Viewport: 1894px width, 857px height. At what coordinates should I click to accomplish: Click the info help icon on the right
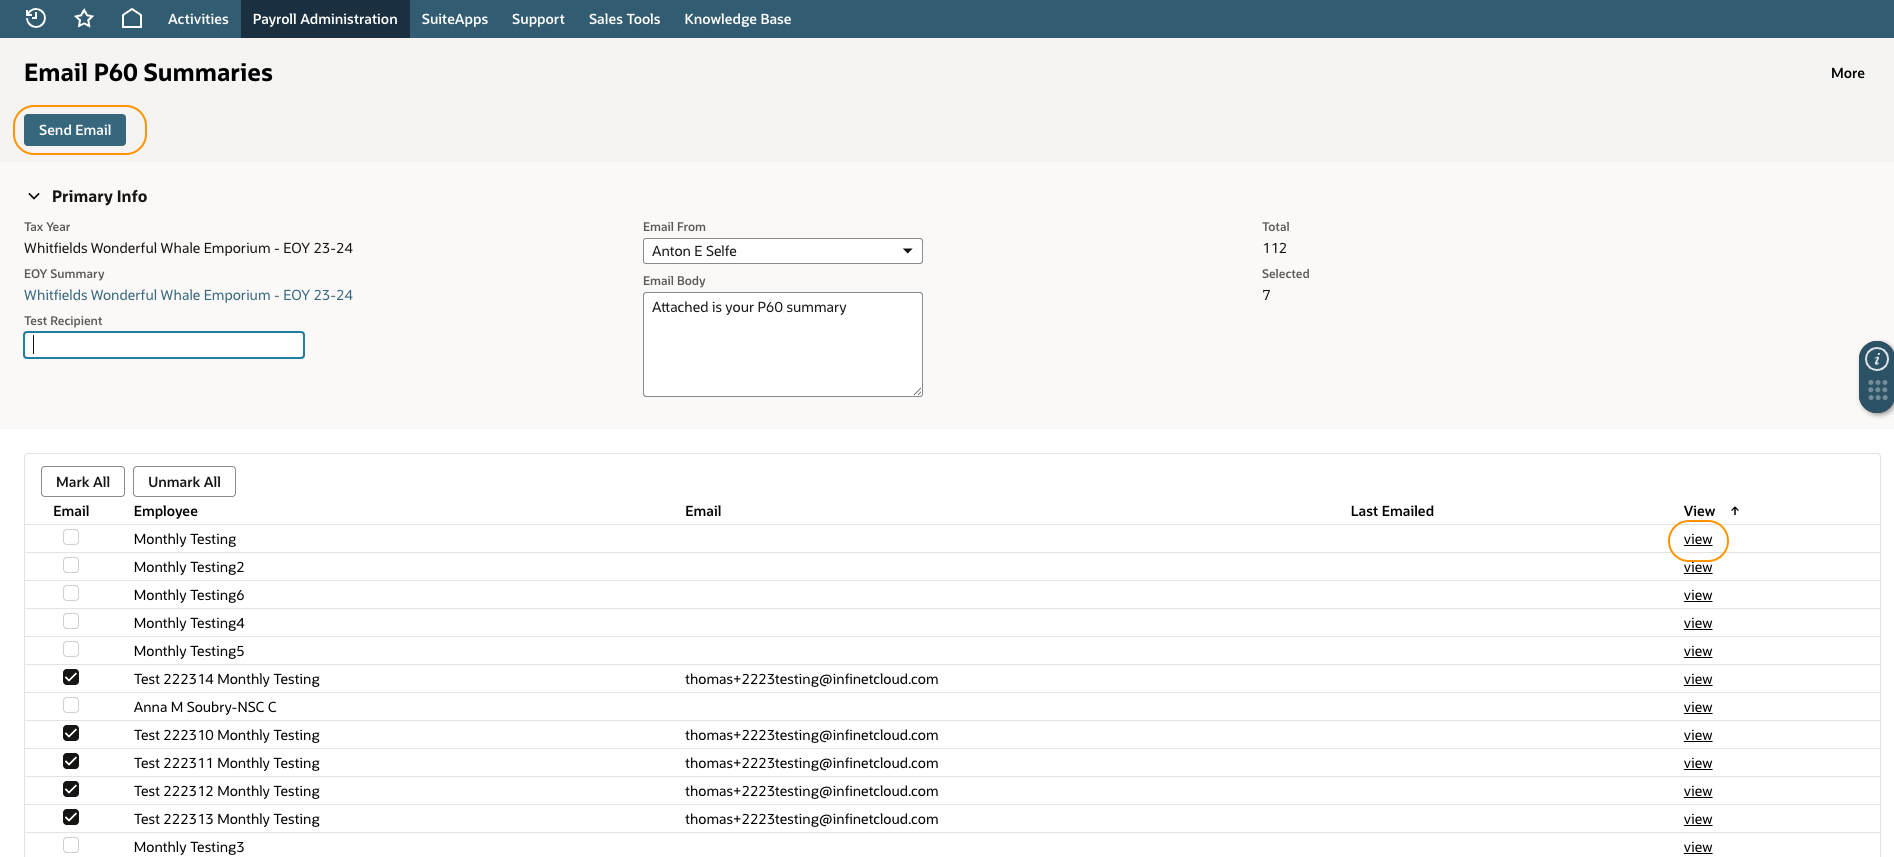pyautogui.click(x=1877, y=359)
